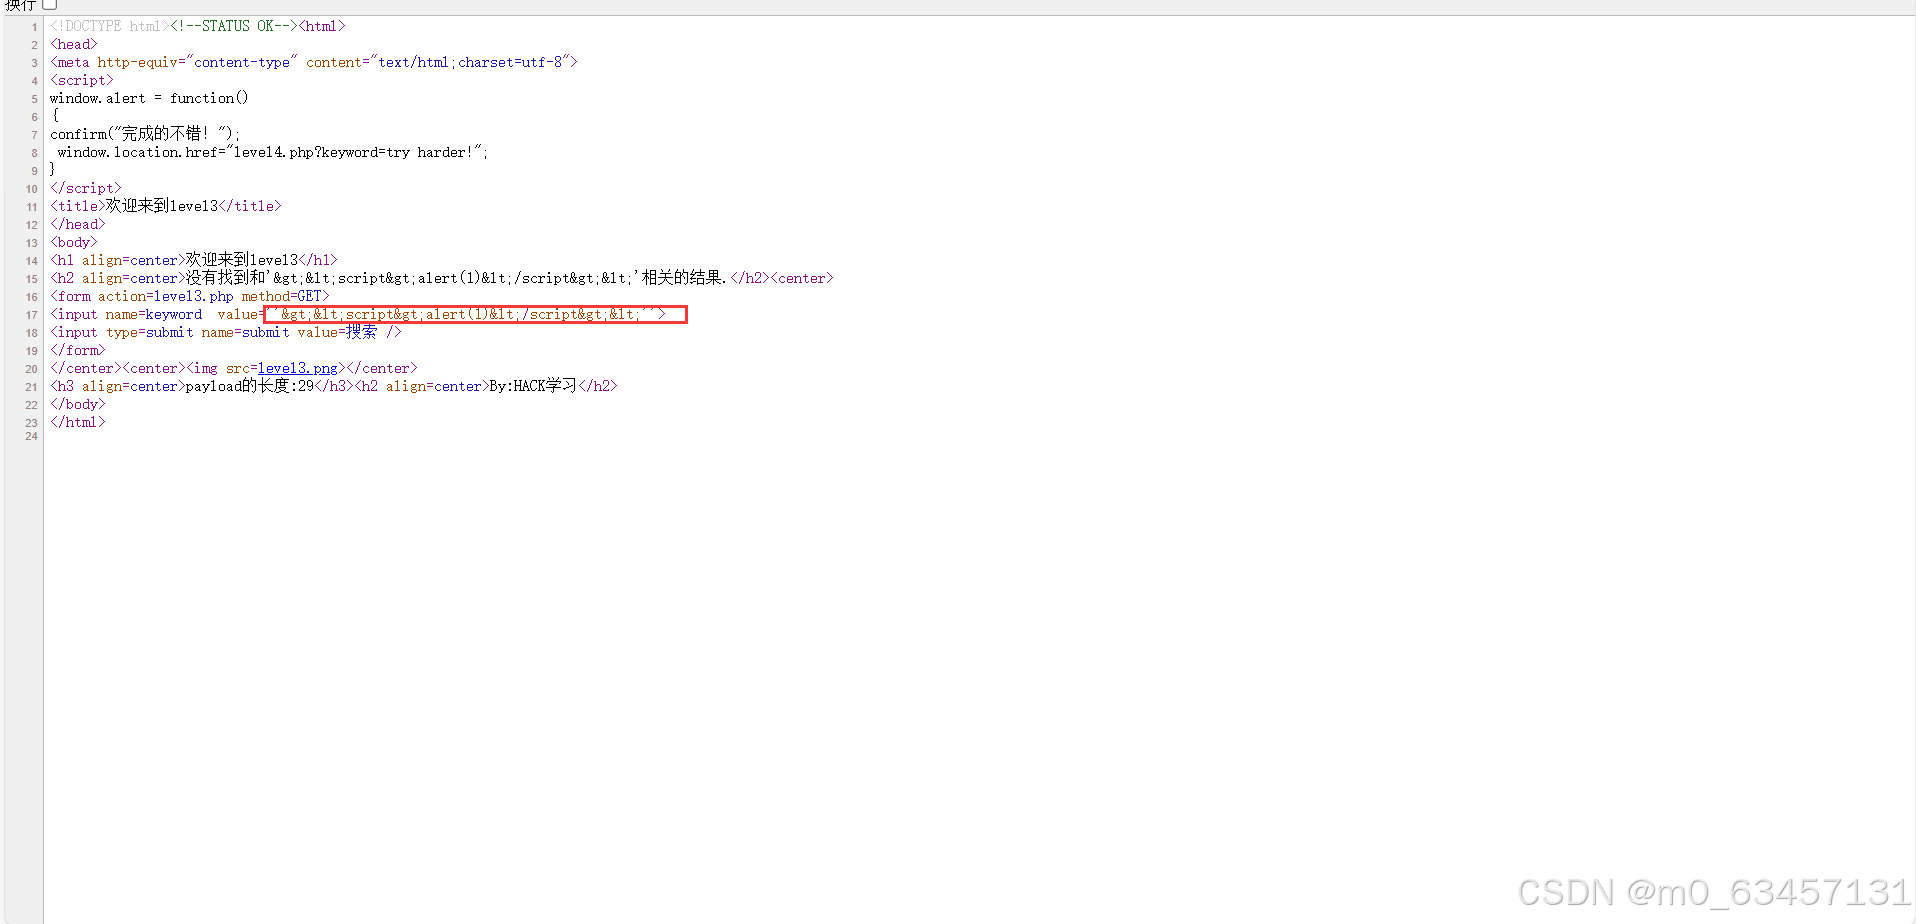Click line number 8 in the gutter
The height and width of the screenshot is (924, 1916).
pyautogui.click(x=34, y=153)
